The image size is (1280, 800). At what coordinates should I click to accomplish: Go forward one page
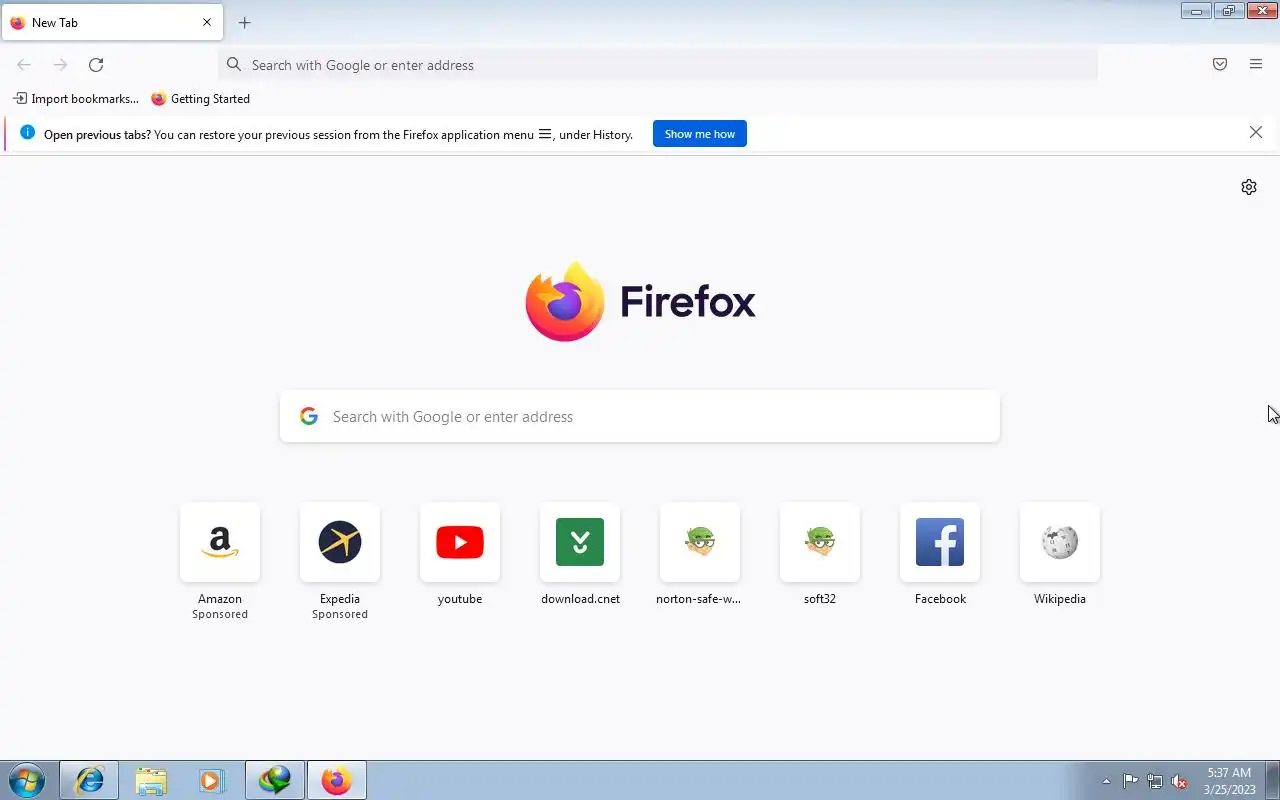tap(60, 65)
